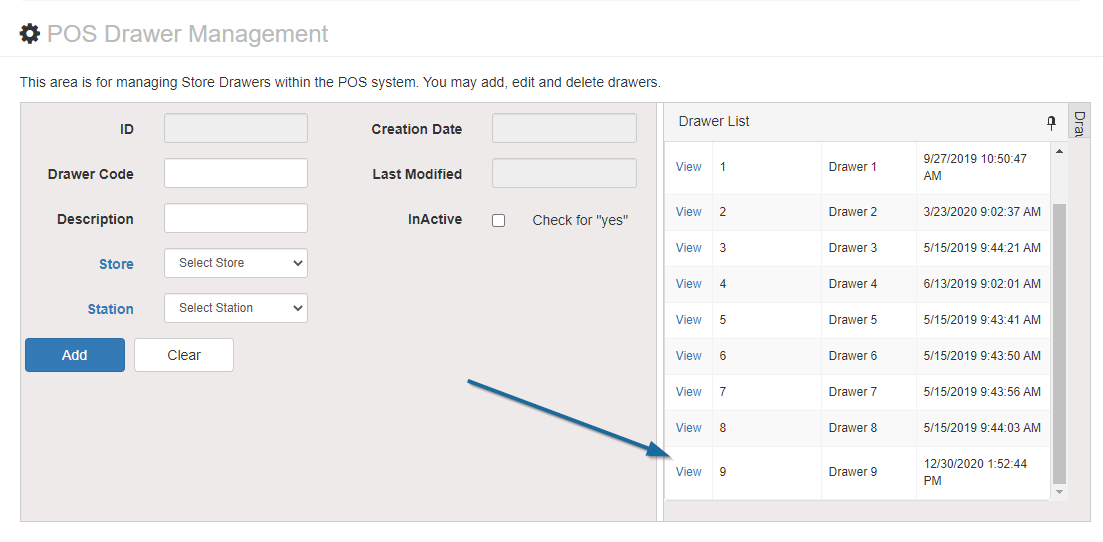The height and width of the screenshot is (542, 1103).
Task: View the Drawer 3 record
Action: click(x=689, y=248)
